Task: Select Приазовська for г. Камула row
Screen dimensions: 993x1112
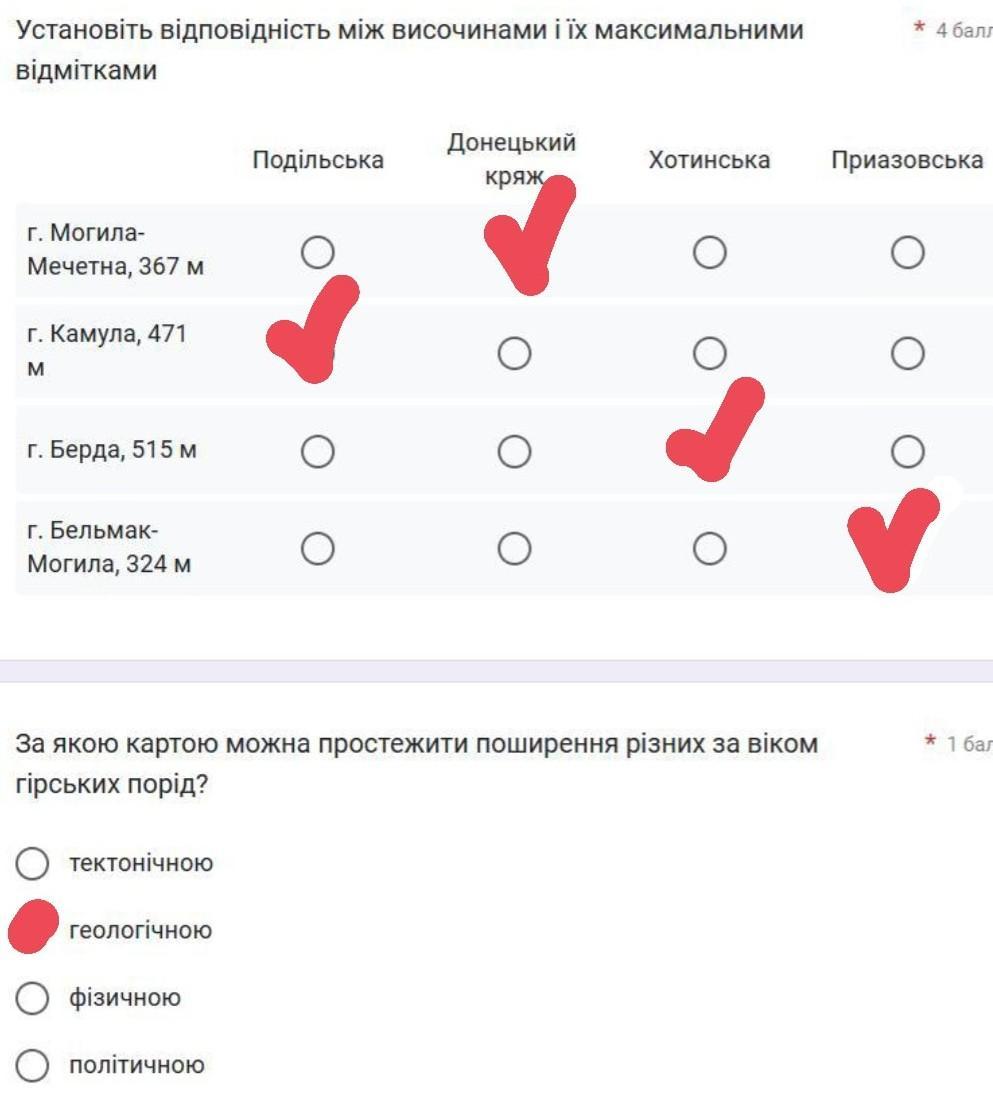Action: point(907,352)
